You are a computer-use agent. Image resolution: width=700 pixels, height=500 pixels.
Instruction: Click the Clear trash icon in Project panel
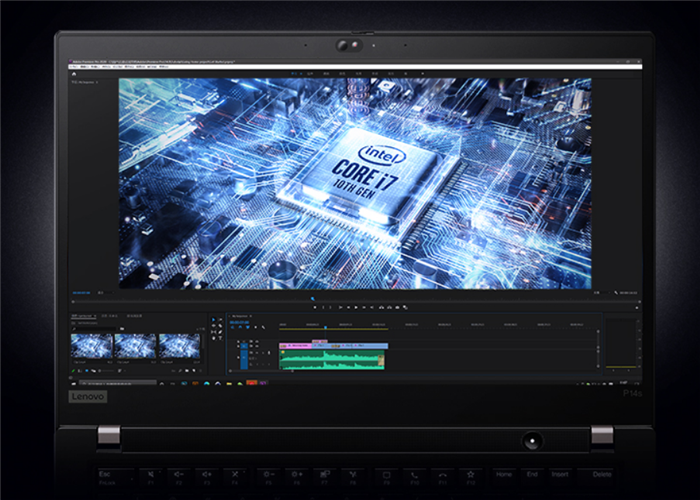[200, 371]
